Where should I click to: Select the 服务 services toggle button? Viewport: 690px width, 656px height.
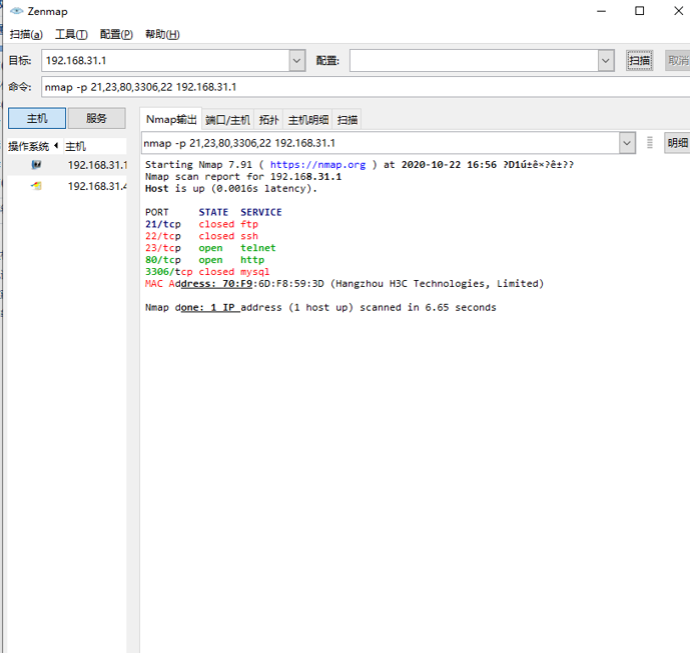[x=96, y=118]
